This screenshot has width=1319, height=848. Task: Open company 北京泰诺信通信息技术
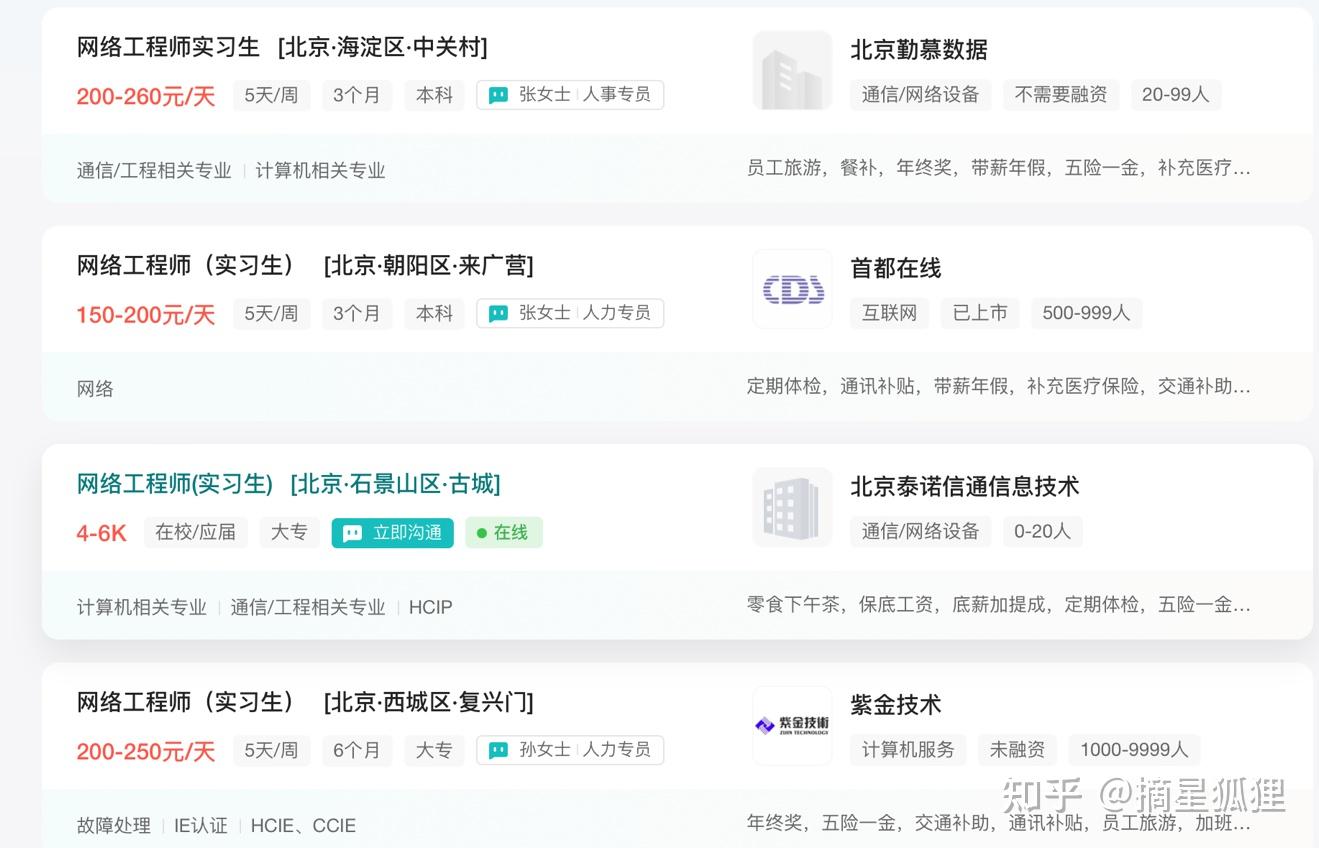pos(965,487)
